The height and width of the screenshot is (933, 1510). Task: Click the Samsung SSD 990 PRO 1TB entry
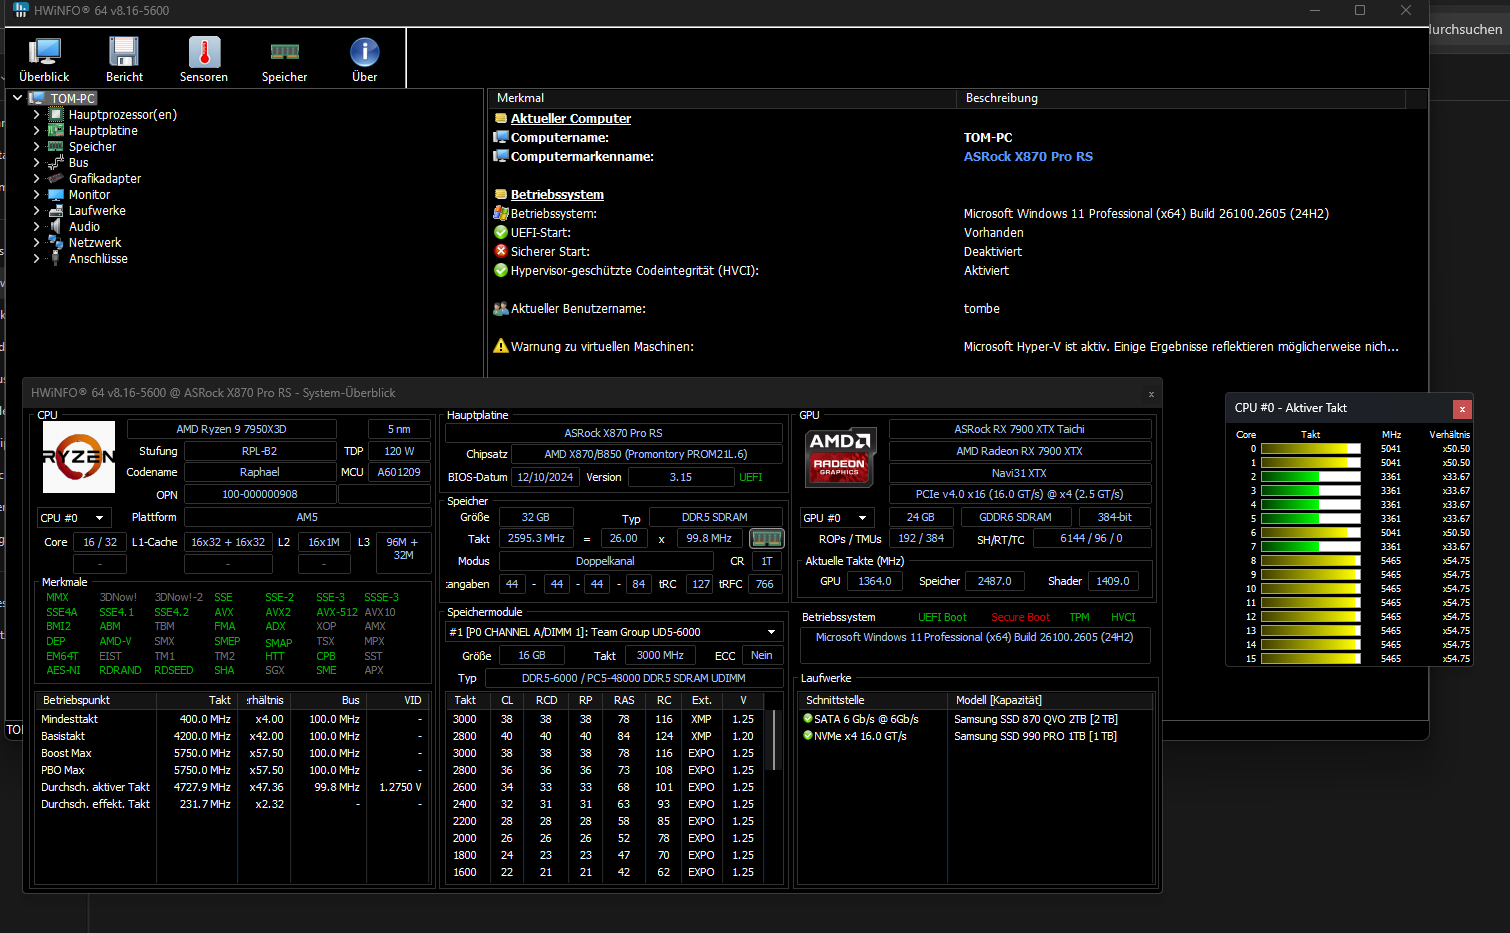[x=1035, y=736]
